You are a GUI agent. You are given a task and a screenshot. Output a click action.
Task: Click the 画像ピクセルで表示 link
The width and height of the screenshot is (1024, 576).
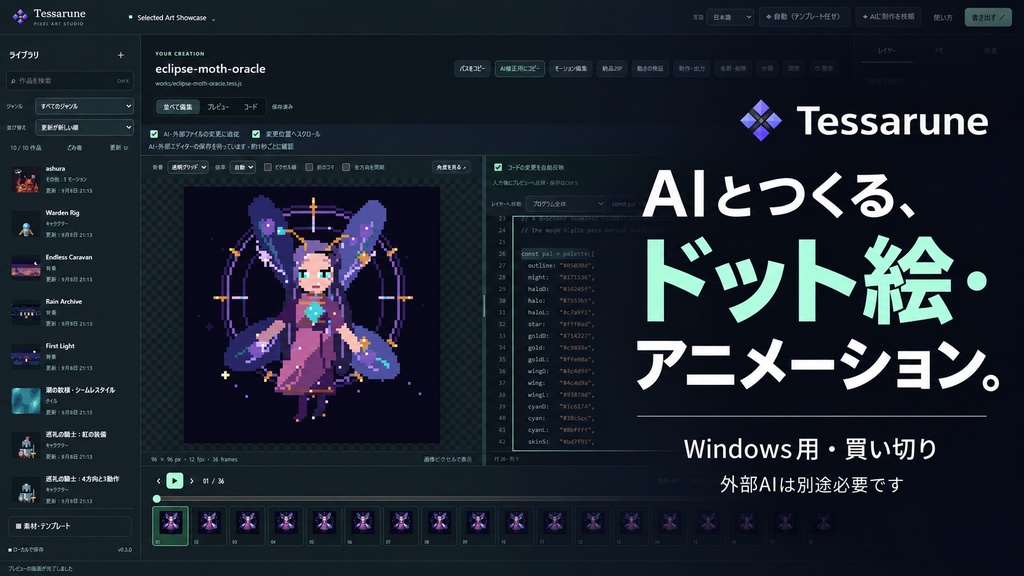(x=447, y=459)
